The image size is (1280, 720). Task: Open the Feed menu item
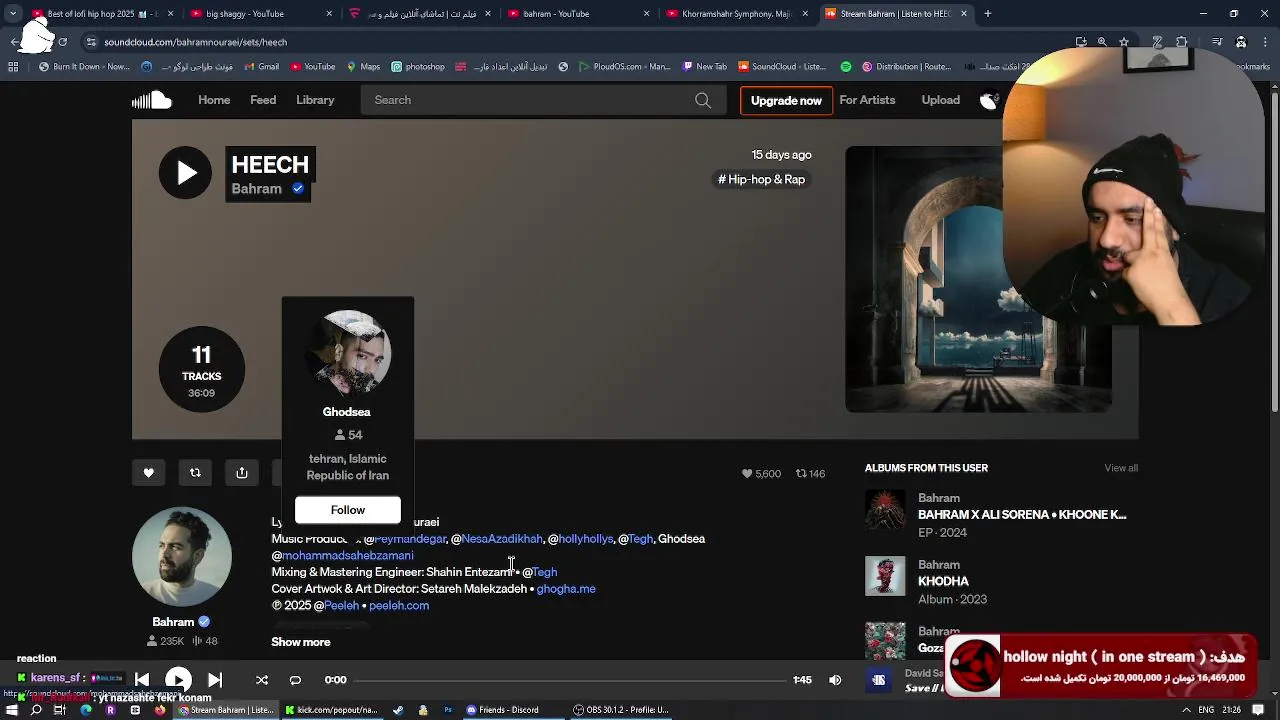(263, 100)
